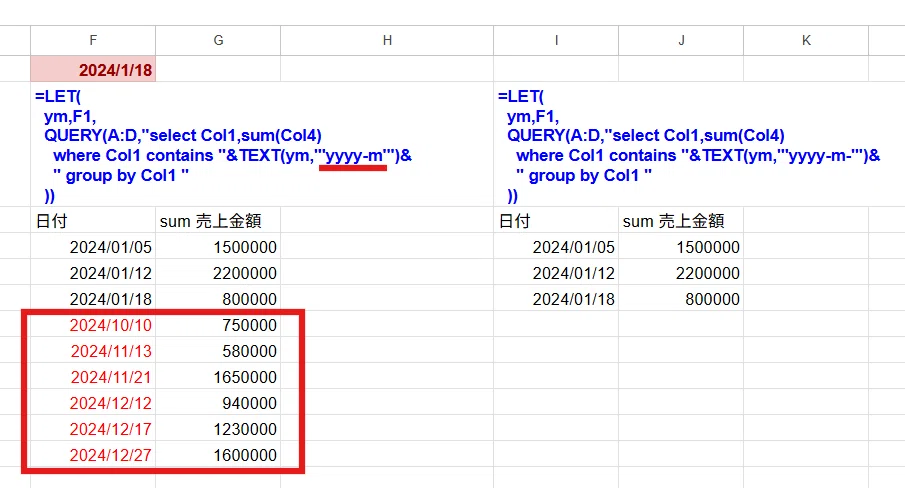
Task: Select 2024/01/18 cell in column F
Action: 93,299
